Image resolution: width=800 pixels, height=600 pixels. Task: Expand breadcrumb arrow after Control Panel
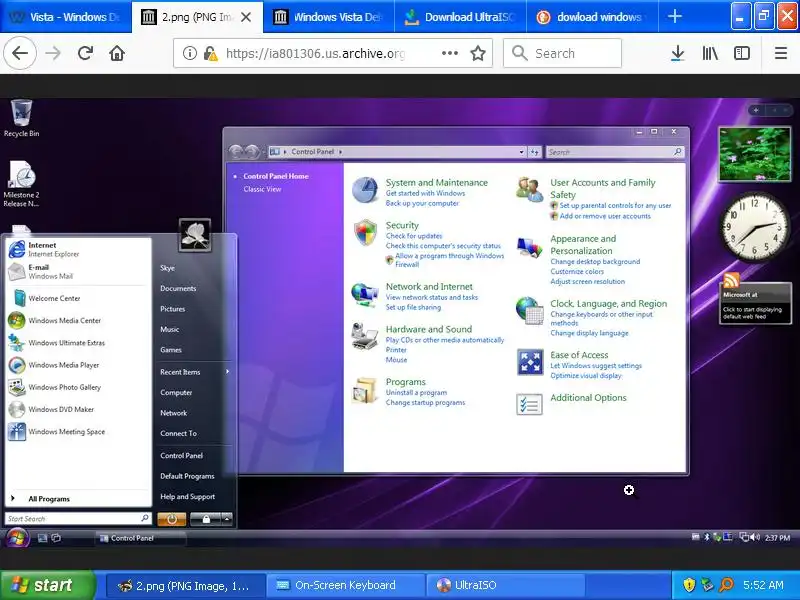[x=340, y=152]
